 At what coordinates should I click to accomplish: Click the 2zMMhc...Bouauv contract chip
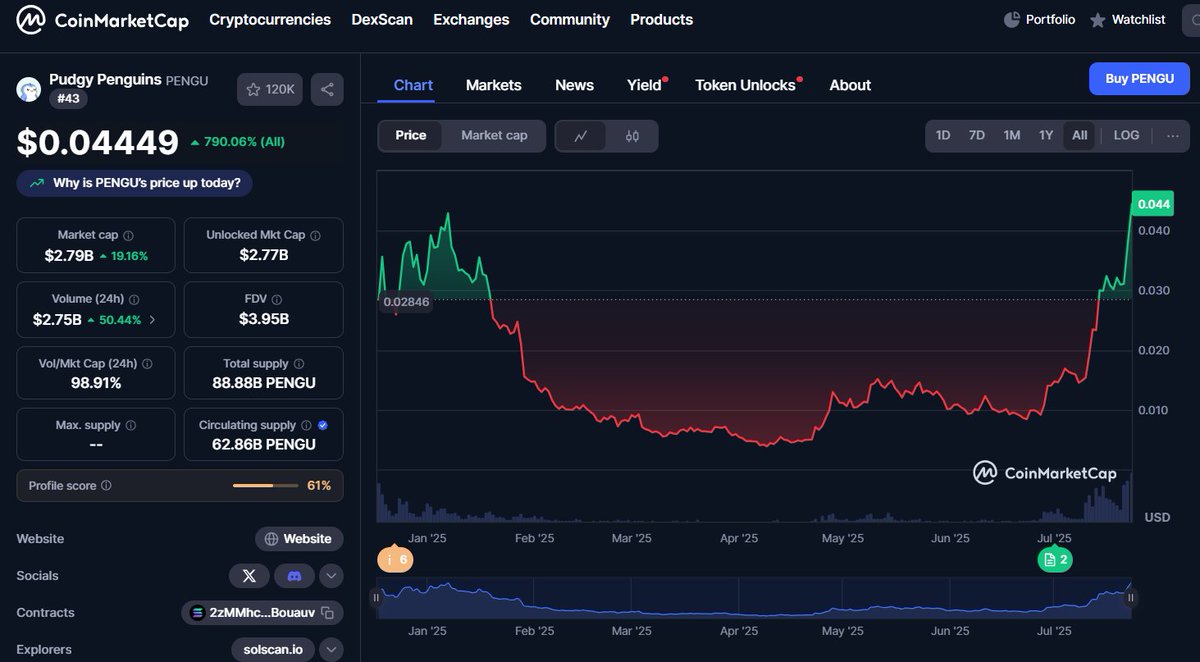pyautogui.click(x=262, y=613)
